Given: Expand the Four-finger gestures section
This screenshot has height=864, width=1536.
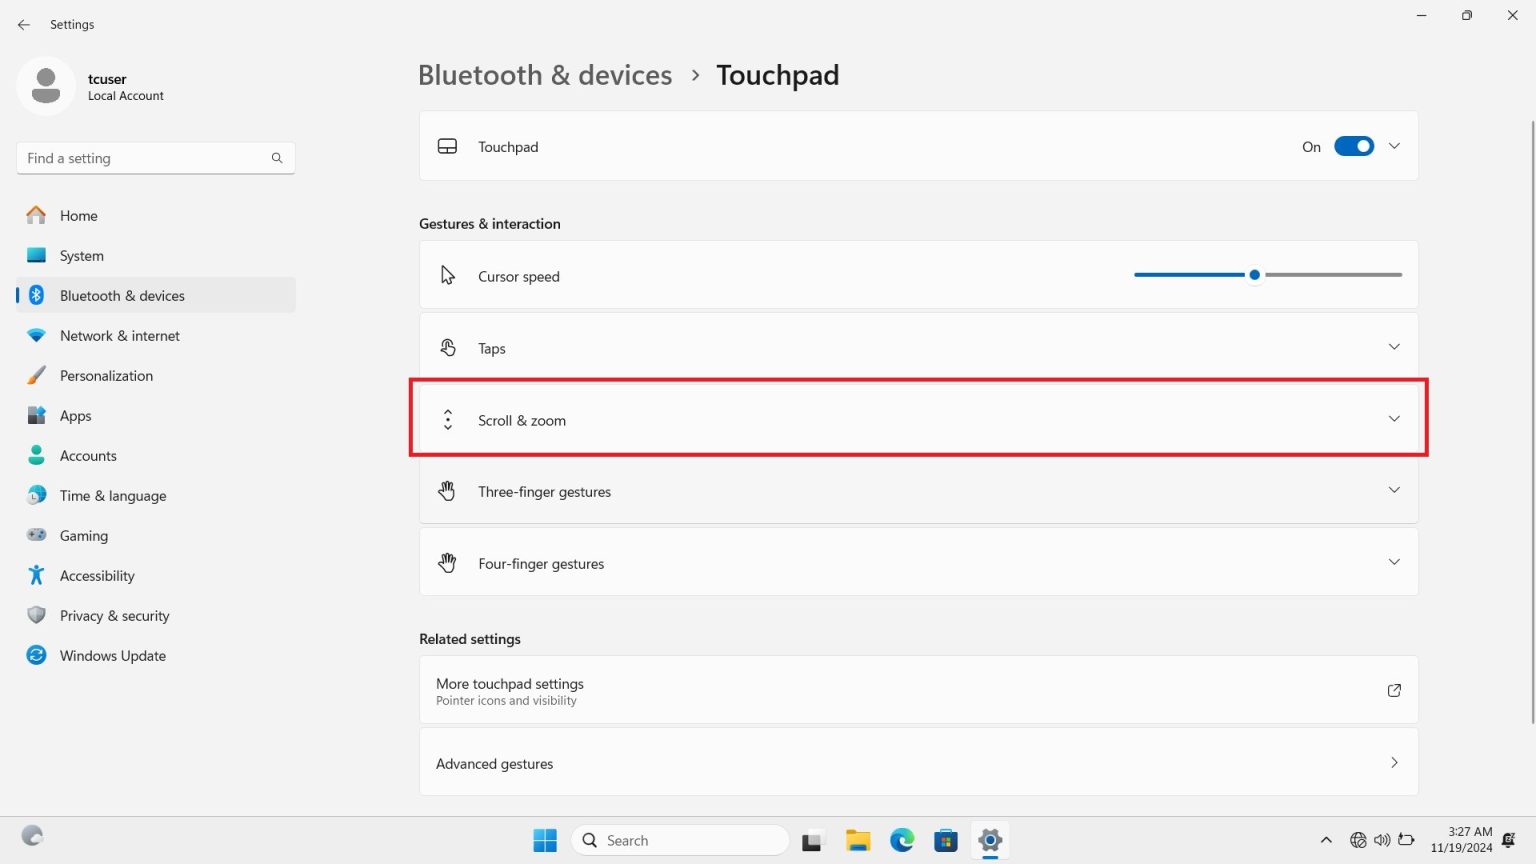Looking at the screenshot, I should (x=918, y=562).
